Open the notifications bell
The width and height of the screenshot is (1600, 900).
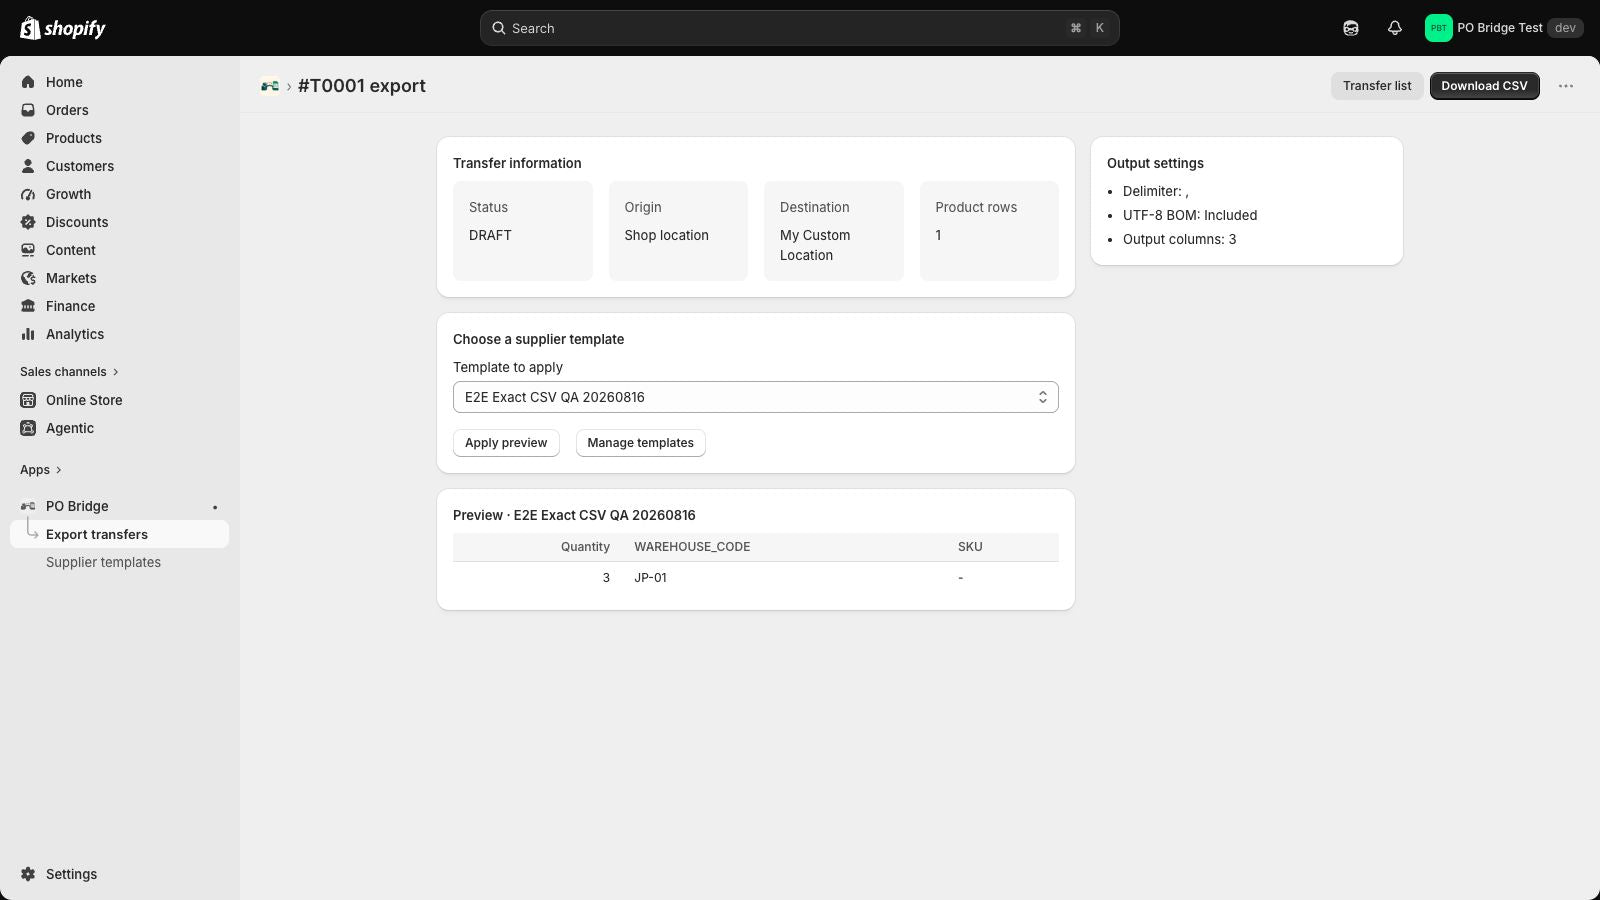1394,28
